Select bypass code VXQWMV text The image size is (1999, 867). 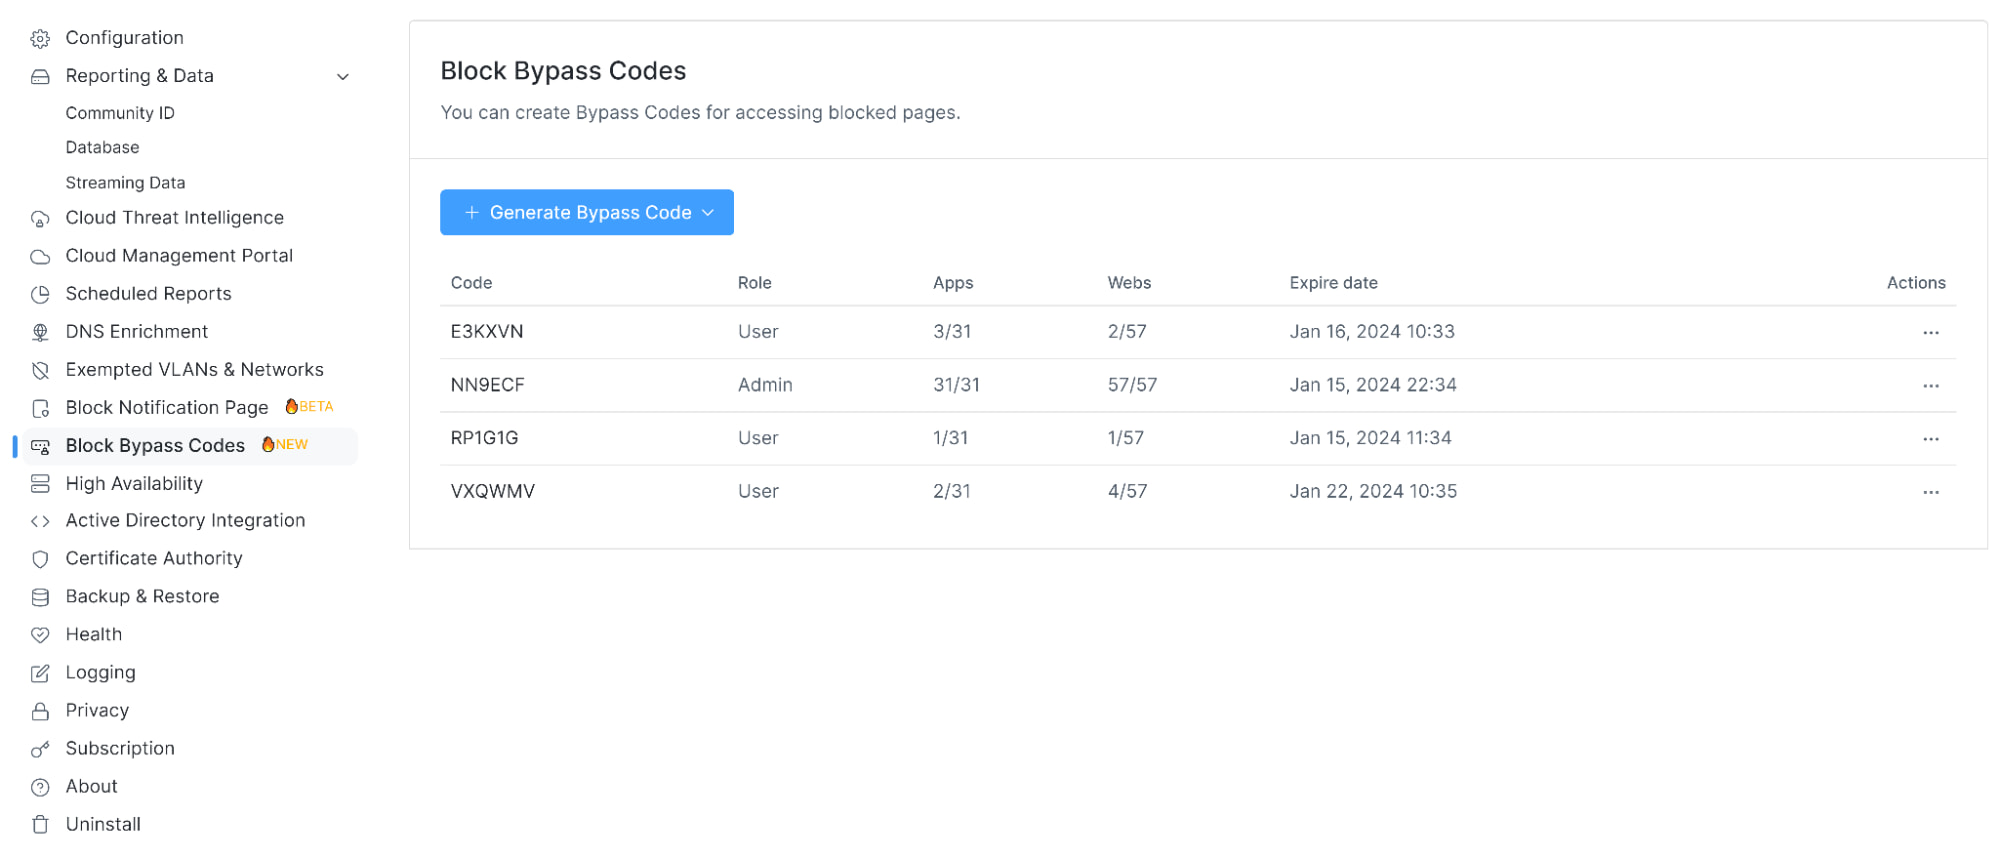coord(492,492)
